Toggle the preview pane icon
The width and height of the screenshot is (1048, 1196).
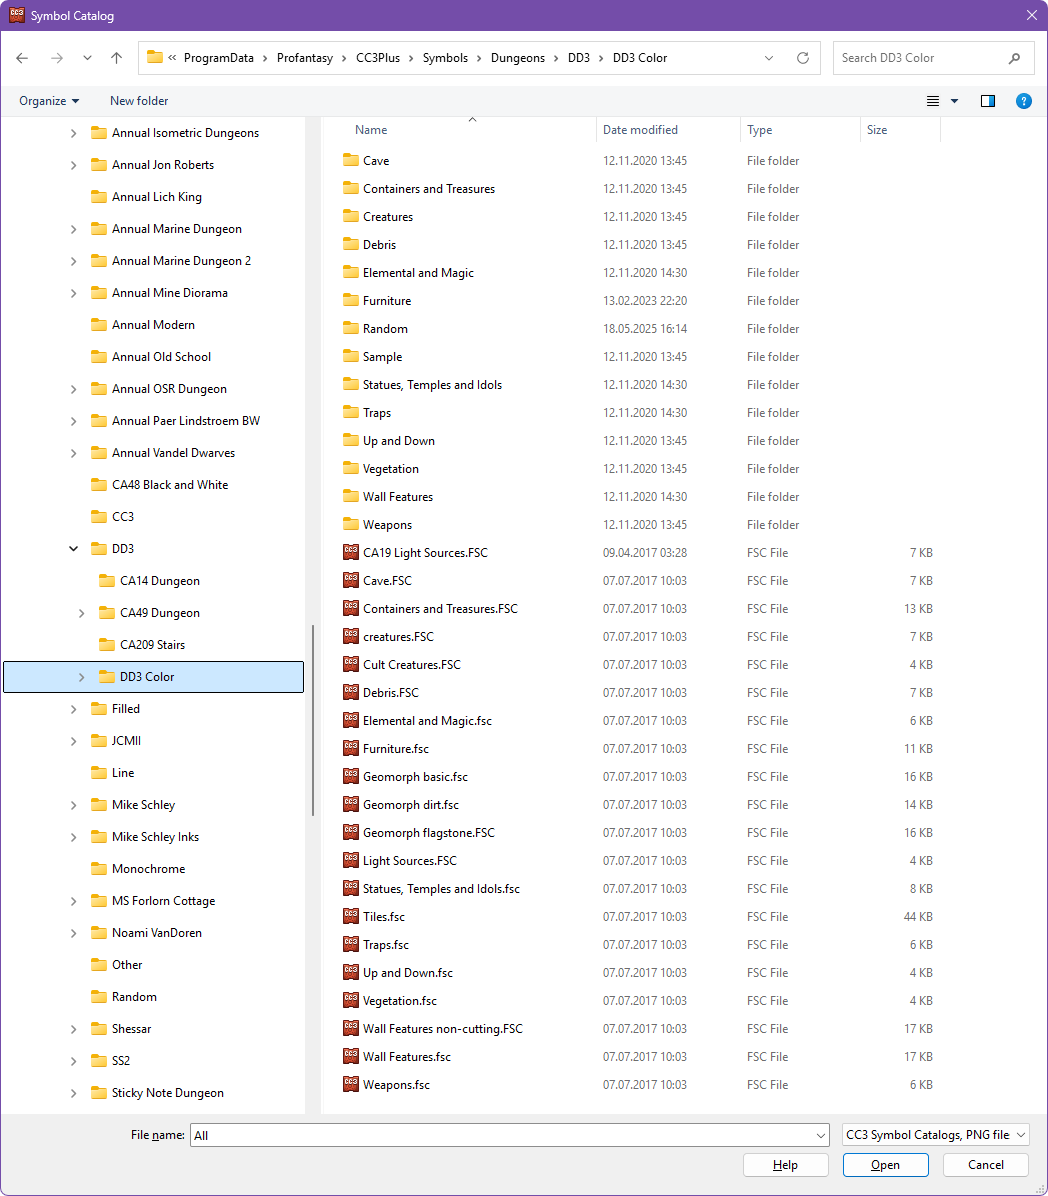(988, 101)
